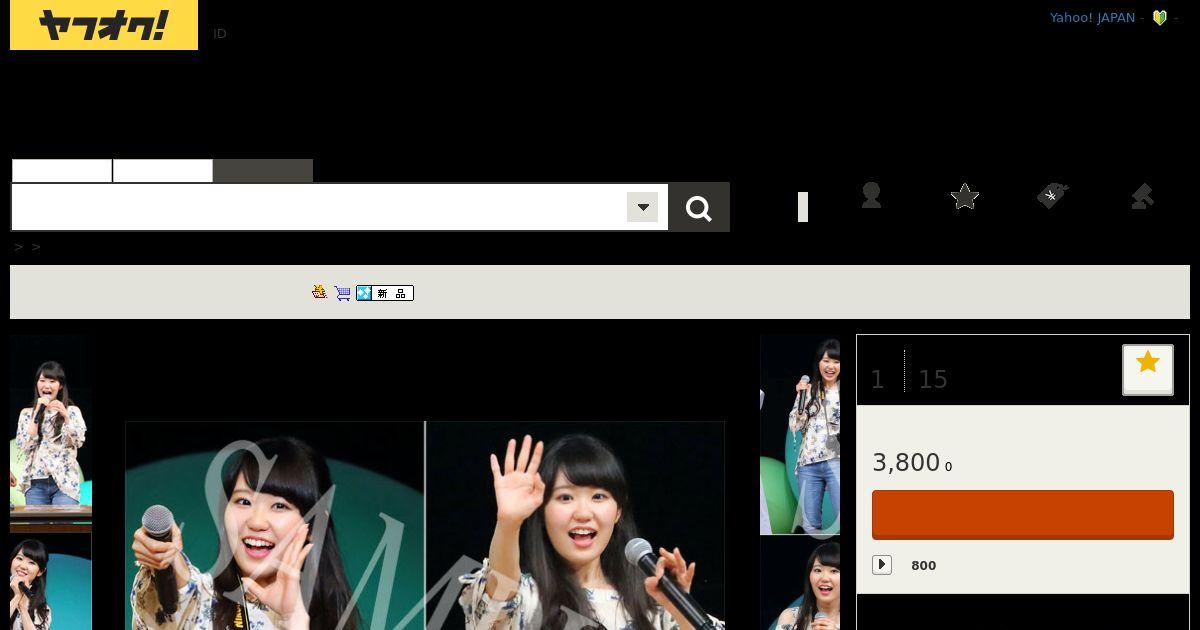Screen dimensions: 1200x630
Task: Click the yellow store icon before the cart
Action: click(320, 292)
